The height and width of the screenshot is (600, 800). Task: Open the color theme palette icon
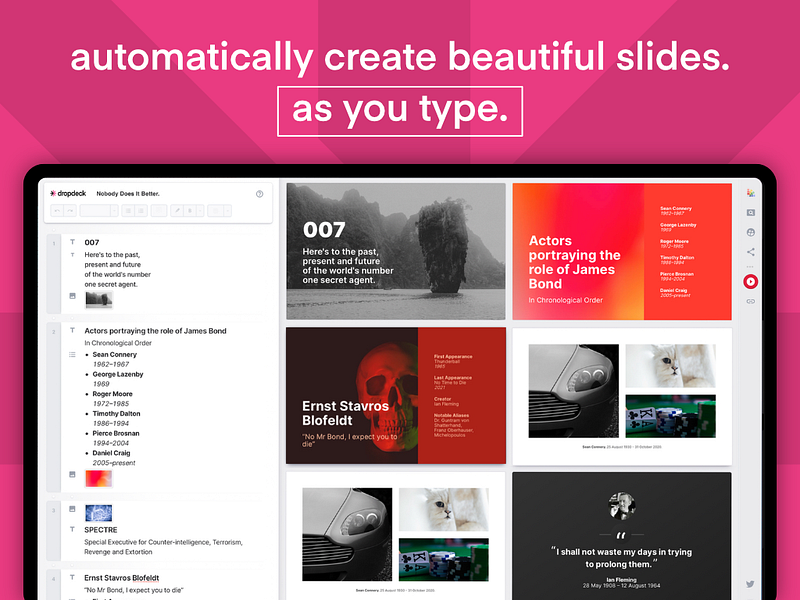click(751, 193)
